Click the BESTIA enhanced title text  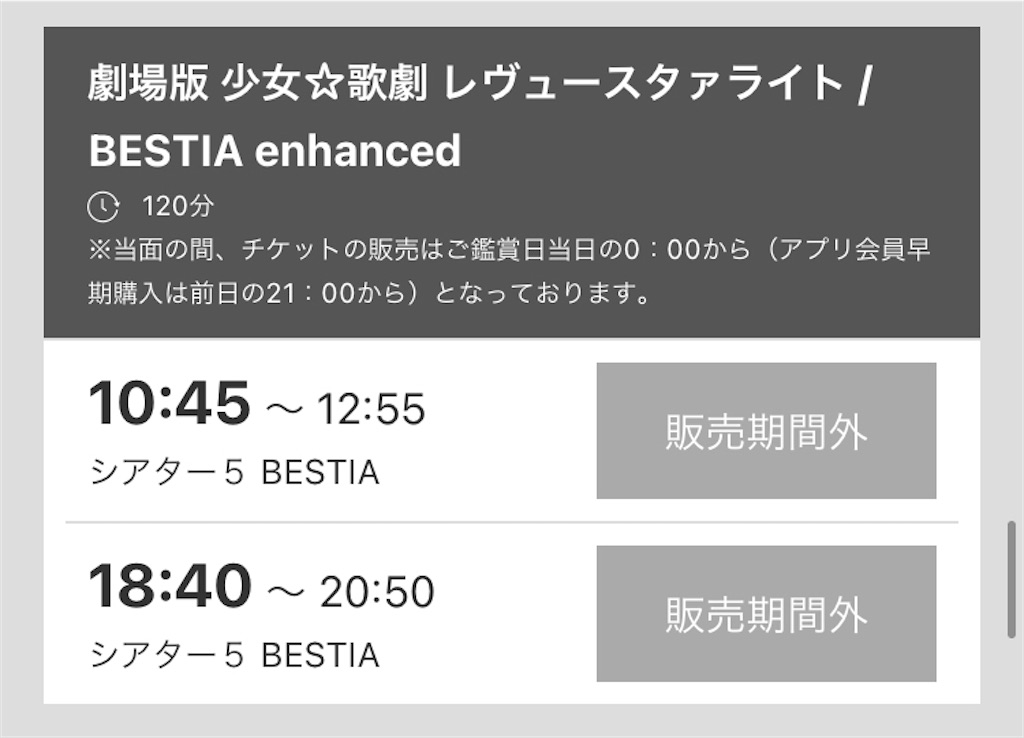coord(275,150)
